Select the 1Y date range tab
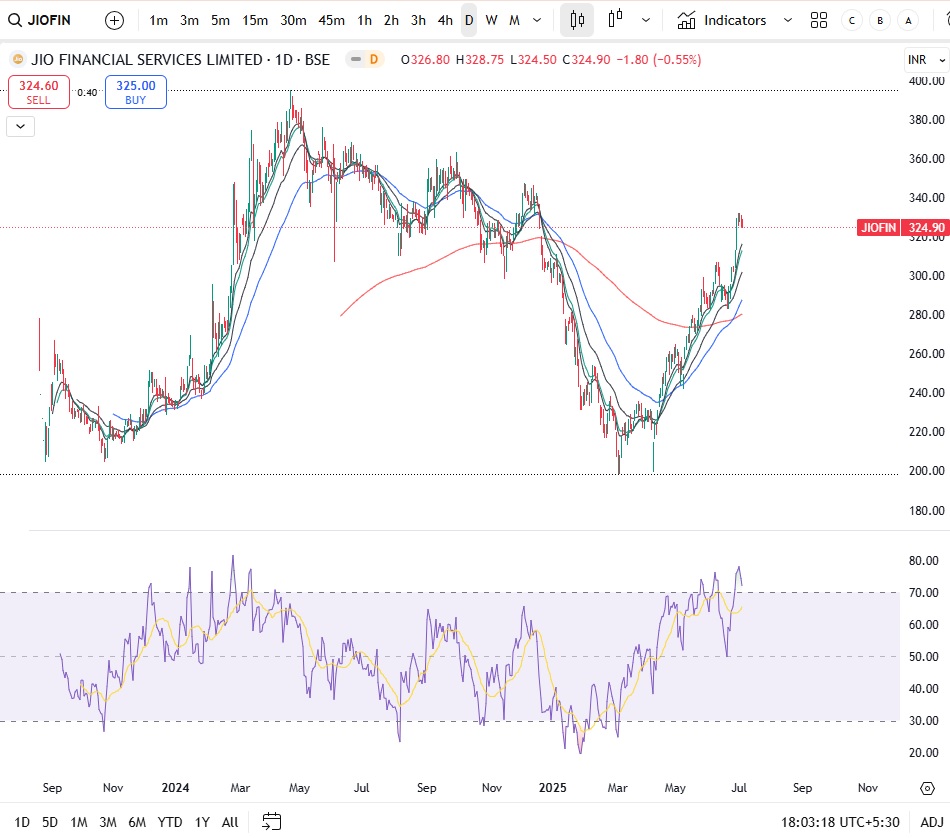The height and width of the screenshot is (838, 950). pyautogui.click(x=201, y=822)
